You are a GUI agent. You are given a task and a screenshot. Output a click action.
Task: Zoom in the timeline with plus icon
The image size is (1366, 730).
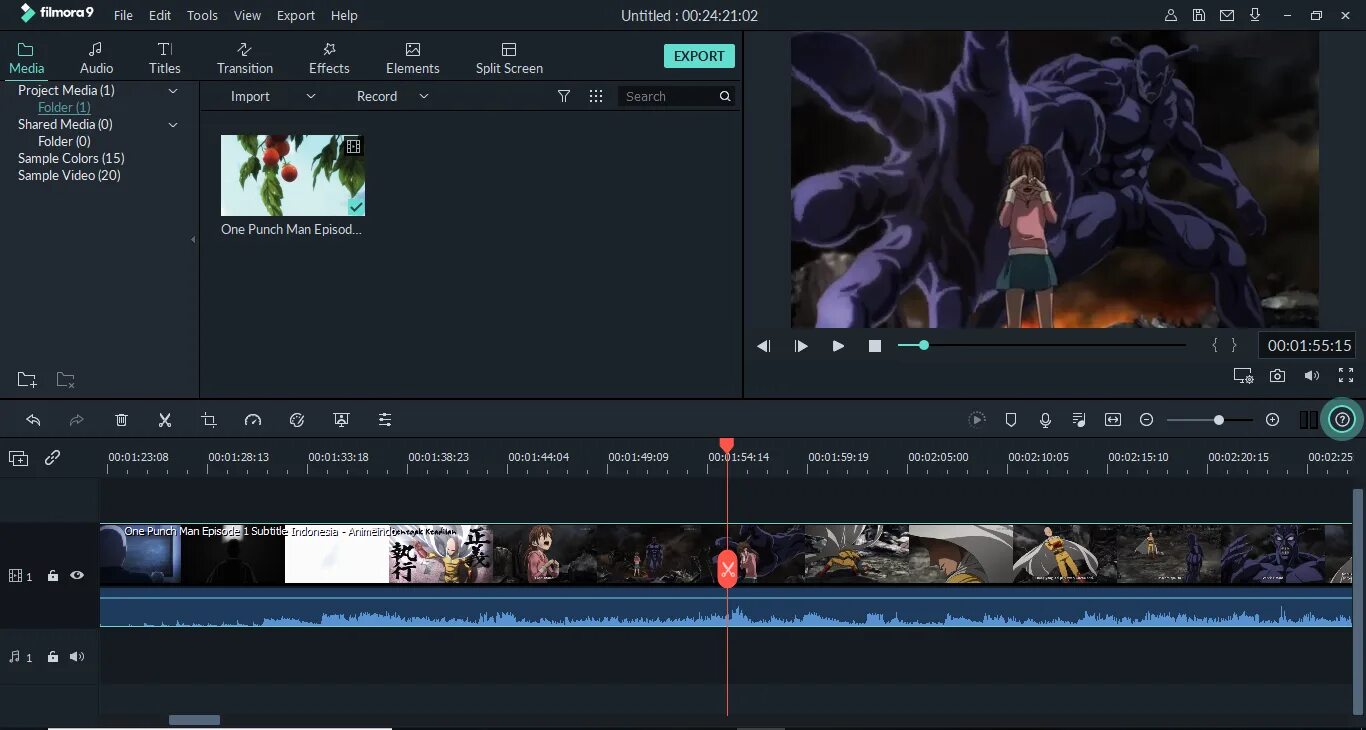1273,420
